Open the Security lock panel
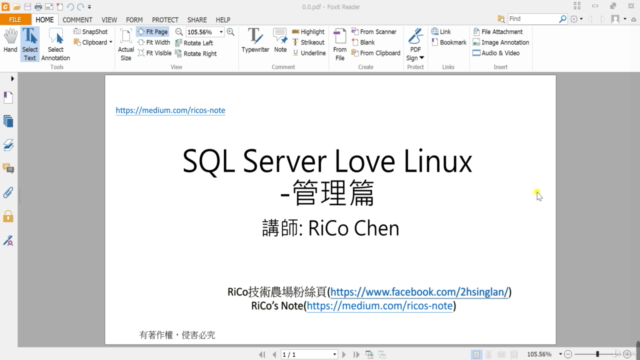640x360 pixels. (8, 216)
